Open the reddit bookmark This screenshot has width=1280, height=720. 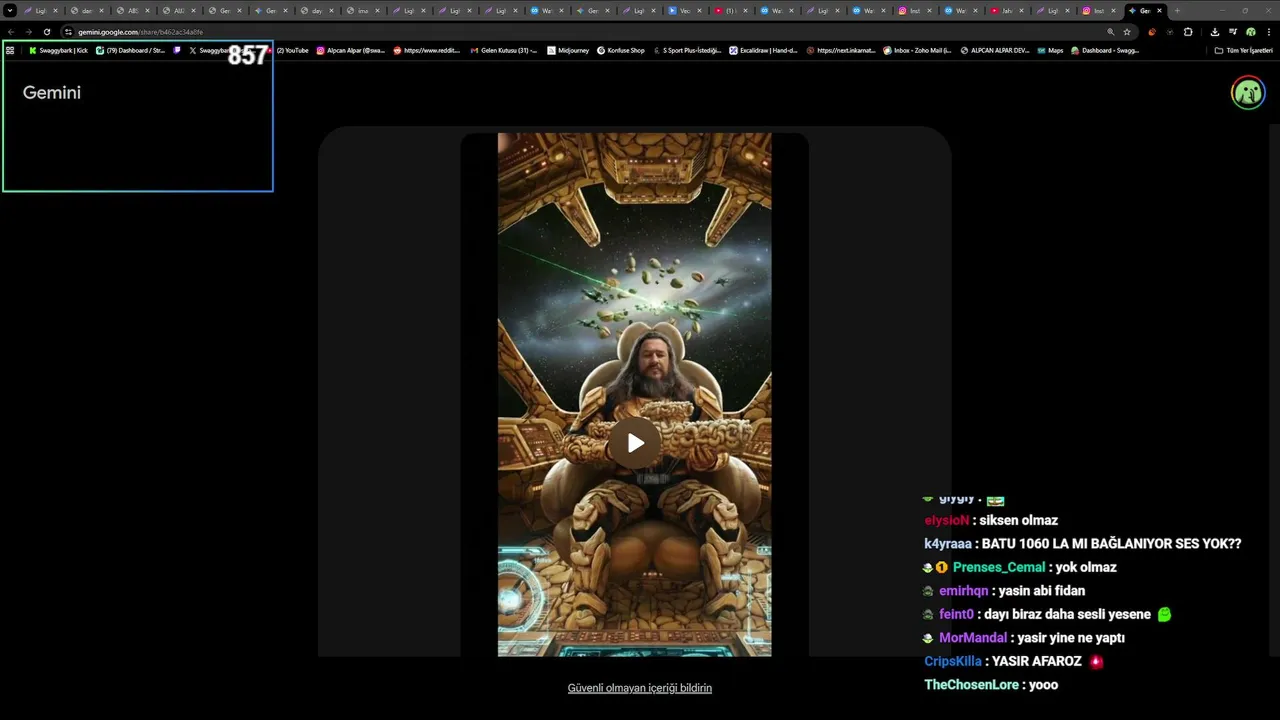[427, 50]
